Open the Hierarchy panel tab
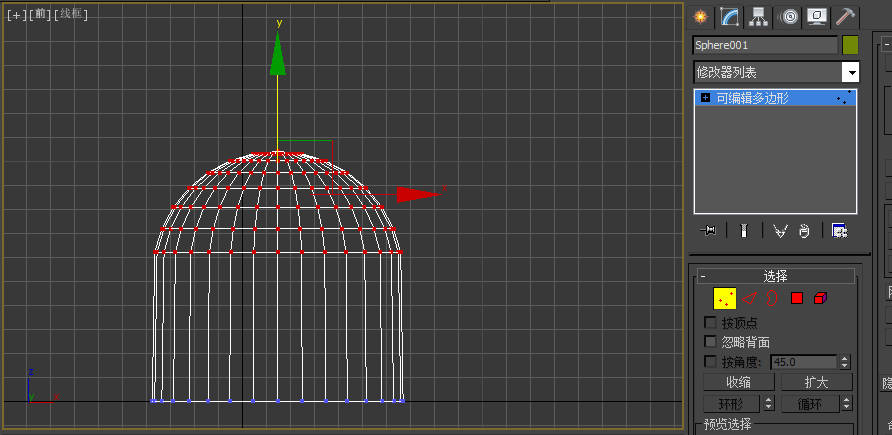Viewport: 892px width, 435px height. click(x=758, y=17)
